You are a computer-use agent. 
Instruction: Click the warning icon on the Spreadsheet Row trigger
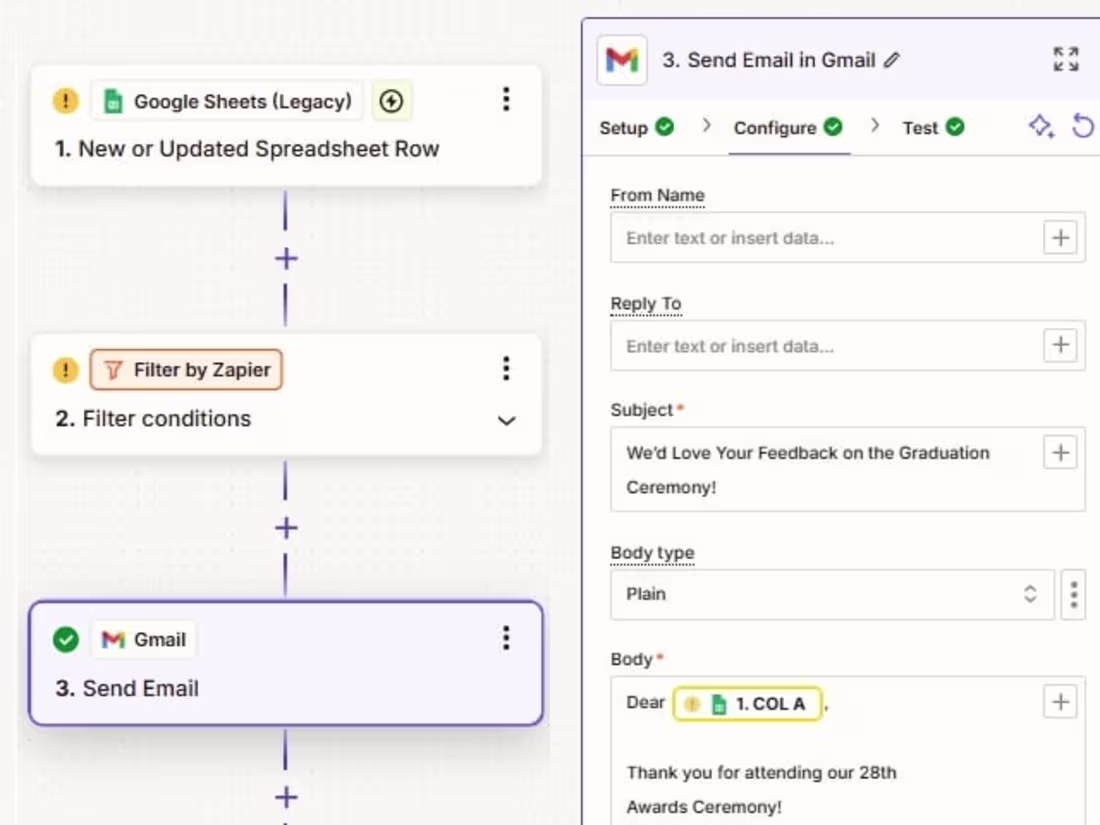[x=65, y=101]
